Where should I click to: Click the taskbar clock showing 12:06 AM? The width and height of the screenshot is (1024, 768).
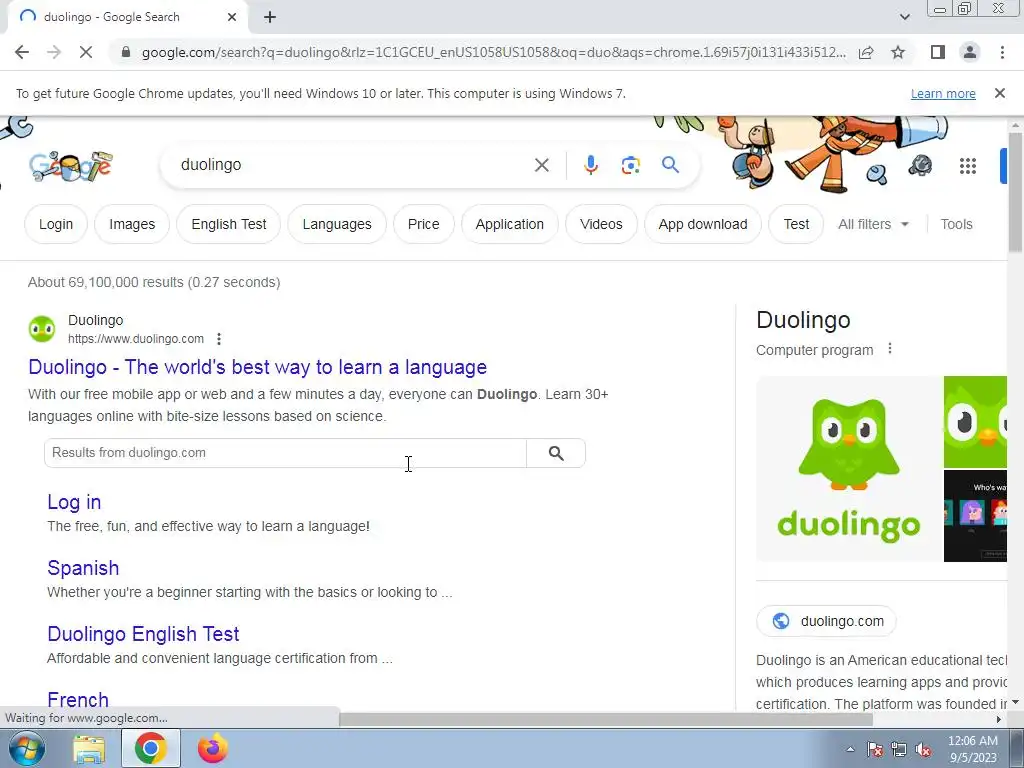pyautogui.click(x=972, y=749)
